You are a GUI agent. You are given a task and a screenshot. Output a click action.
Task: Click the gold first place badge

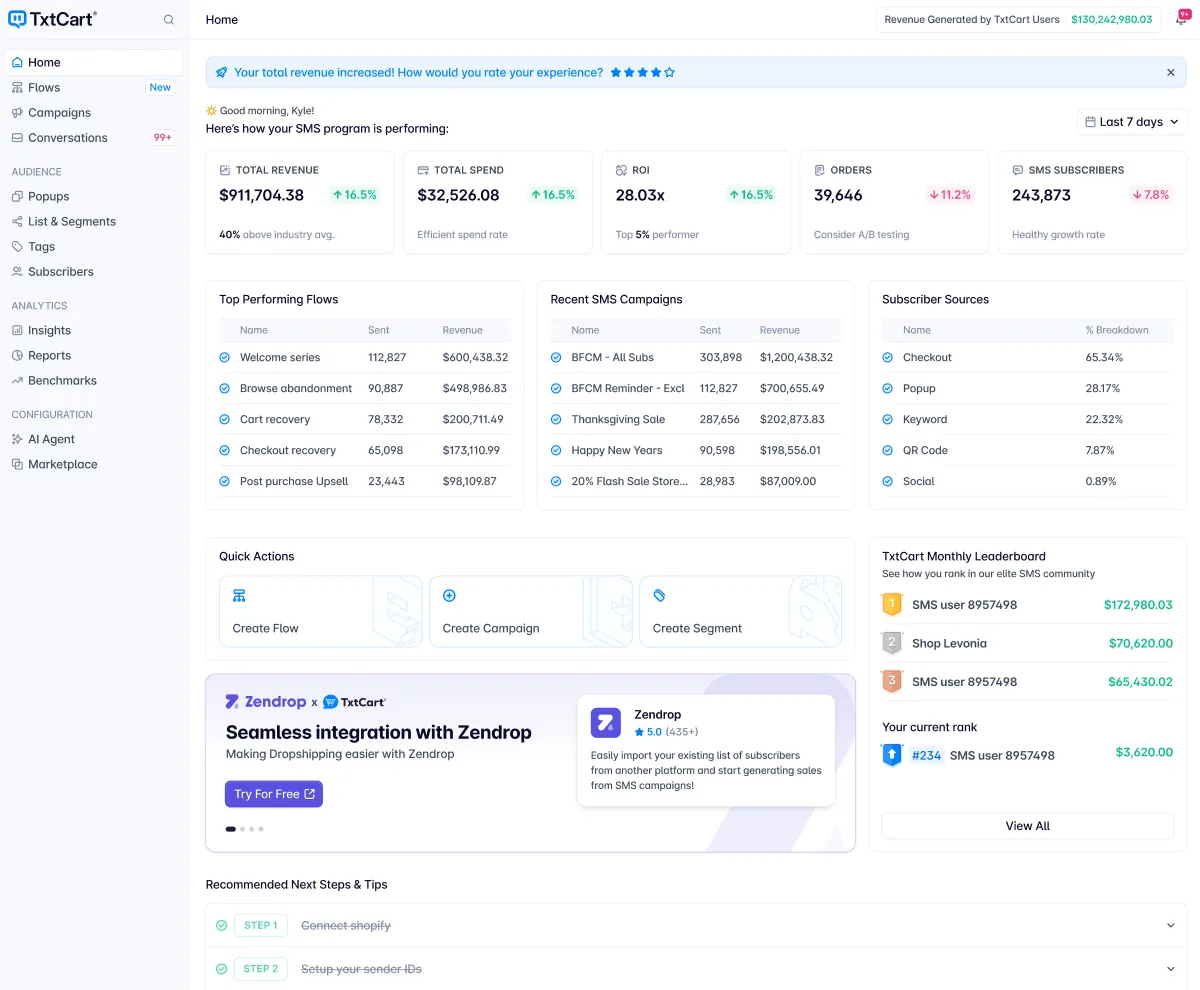pos(892,605)
